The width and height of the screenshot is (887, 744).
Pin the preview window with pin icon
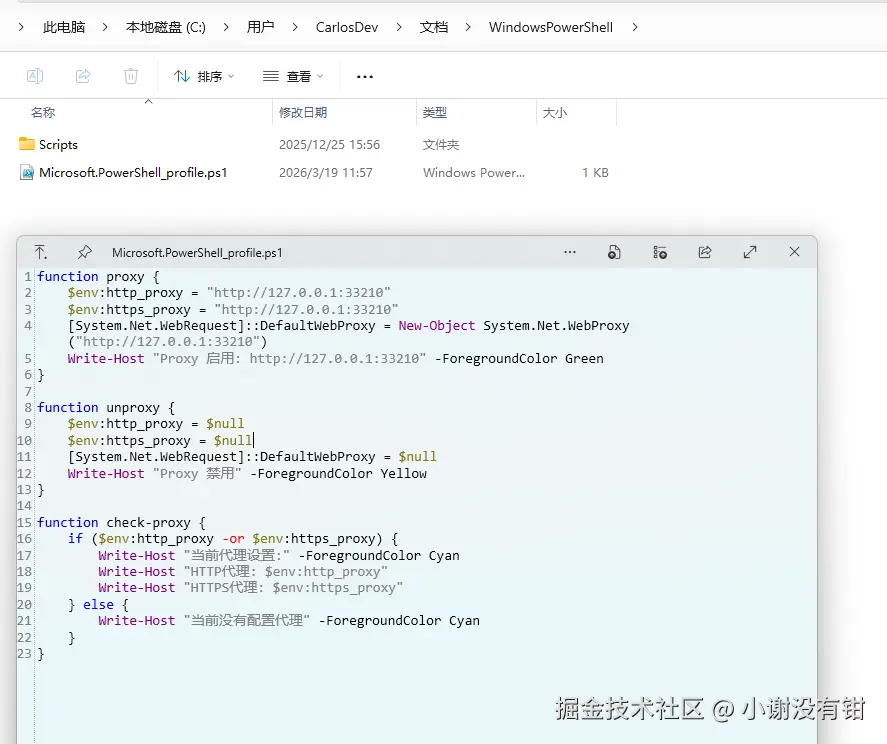[85, 252]
